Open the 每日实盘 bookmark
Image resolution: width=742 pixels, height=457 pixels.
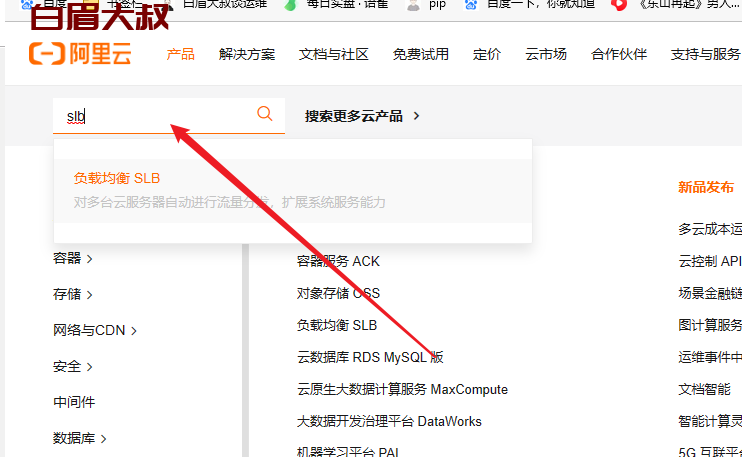[336, 5]
